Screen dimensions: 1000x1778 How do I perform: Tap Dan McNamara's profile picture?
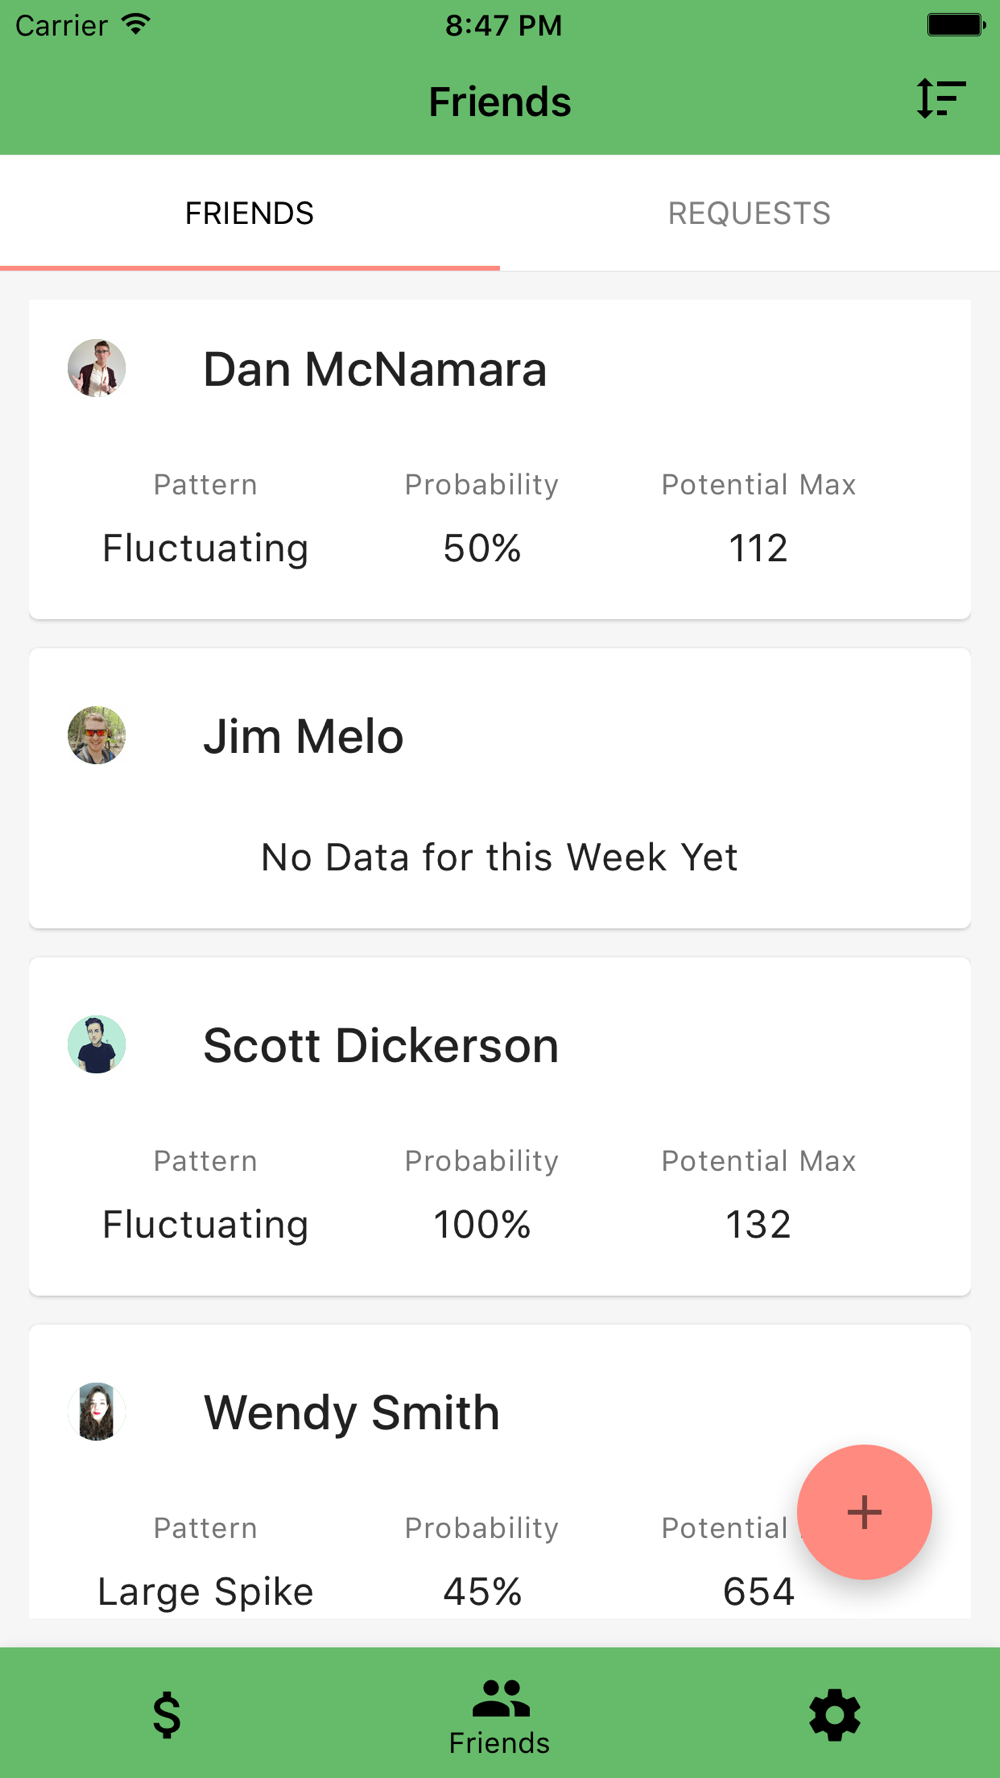click(x=97, y=368)
